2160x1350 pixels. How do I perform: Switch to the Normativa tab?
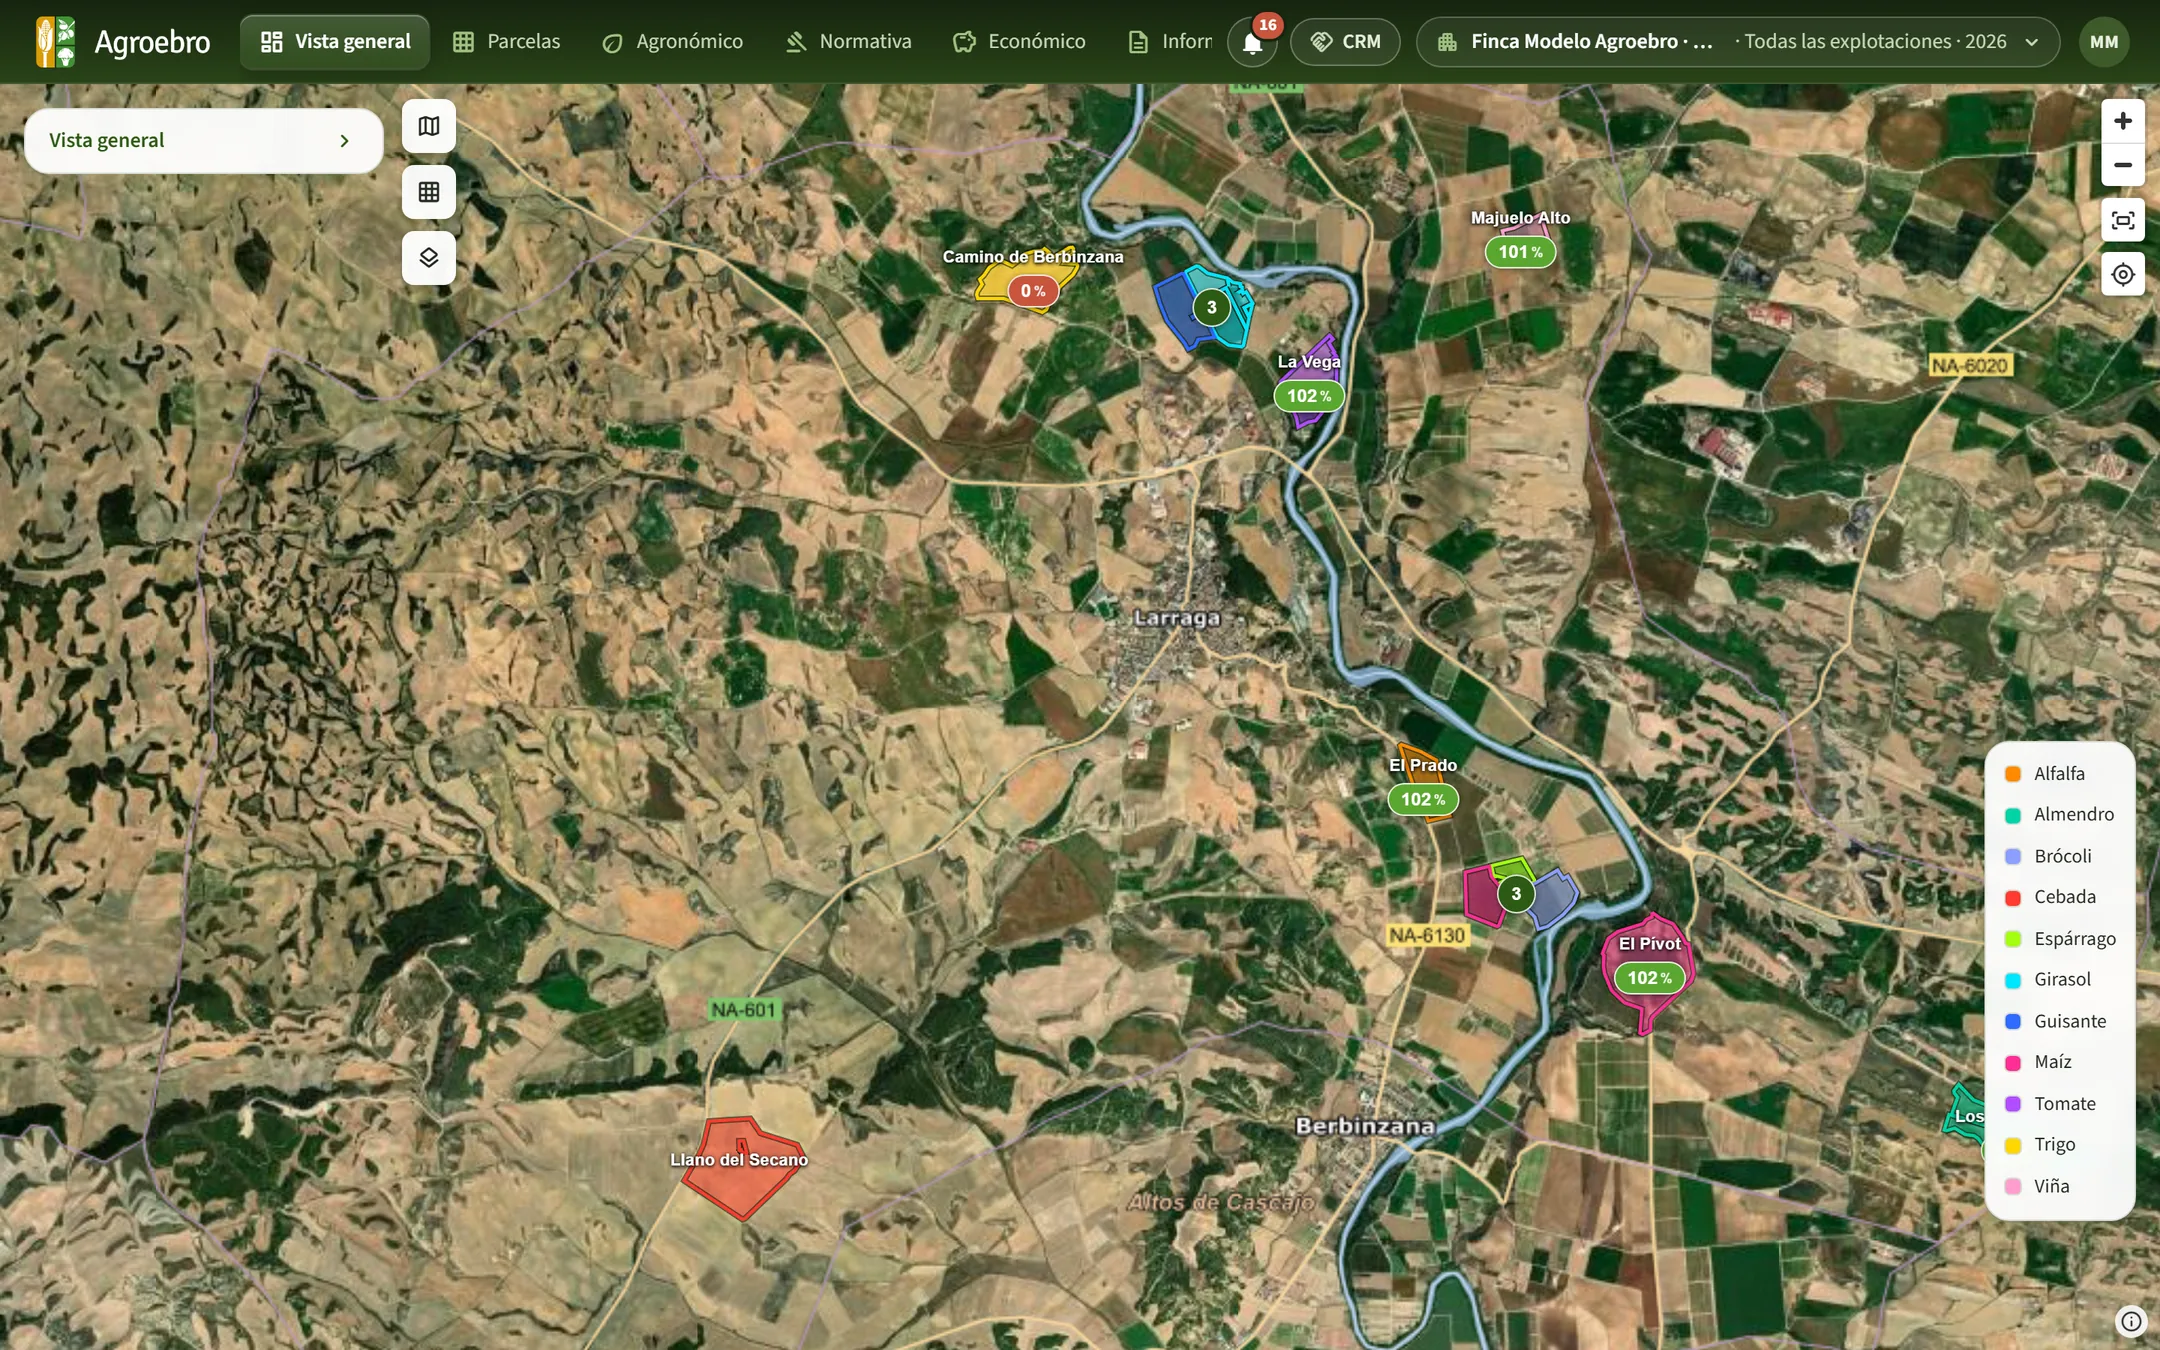(x=848, y=42)
